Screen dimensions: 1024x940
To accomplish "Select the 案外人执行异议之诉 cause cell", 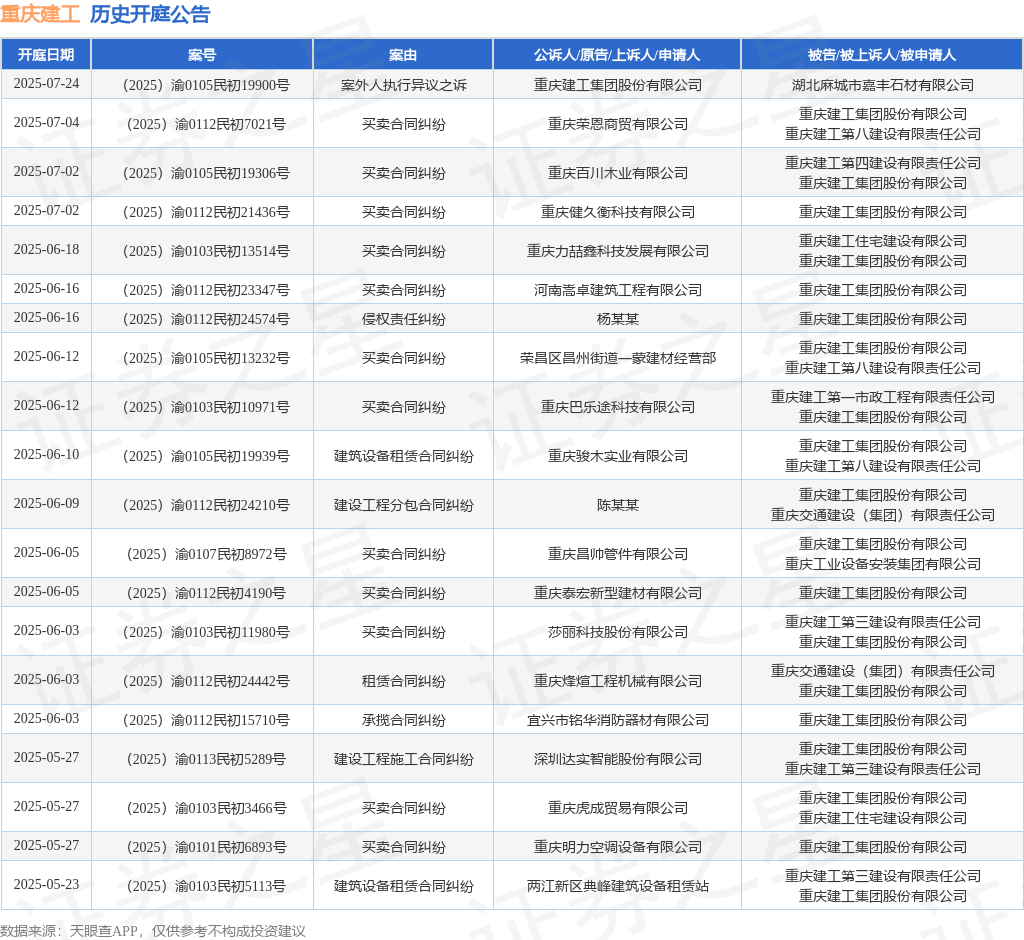I will point(404,85).
